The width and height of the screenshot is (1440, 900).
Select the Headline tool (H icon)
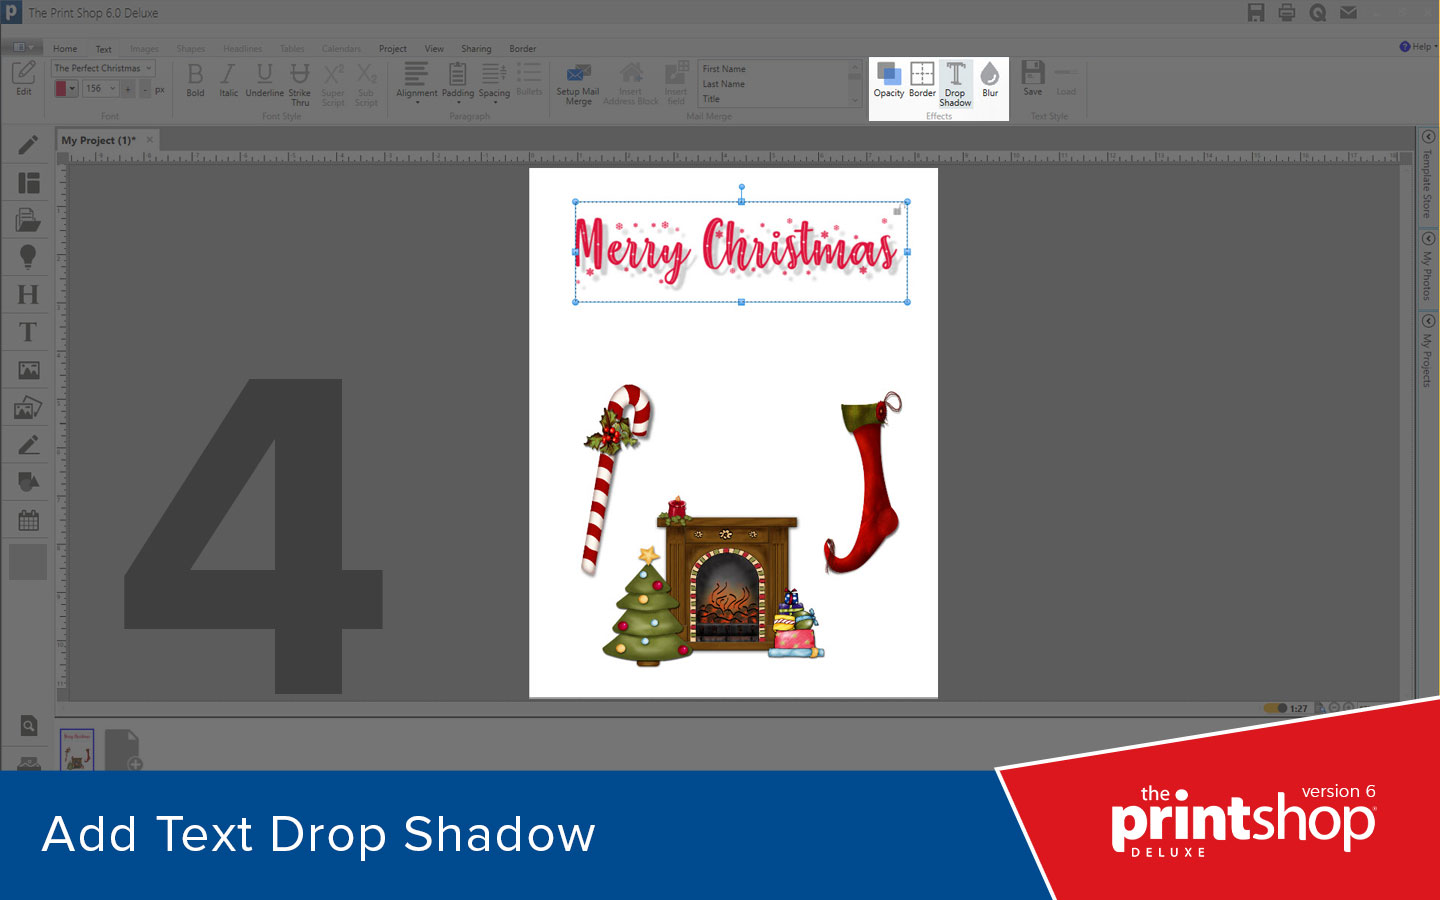tap(28, 294)
